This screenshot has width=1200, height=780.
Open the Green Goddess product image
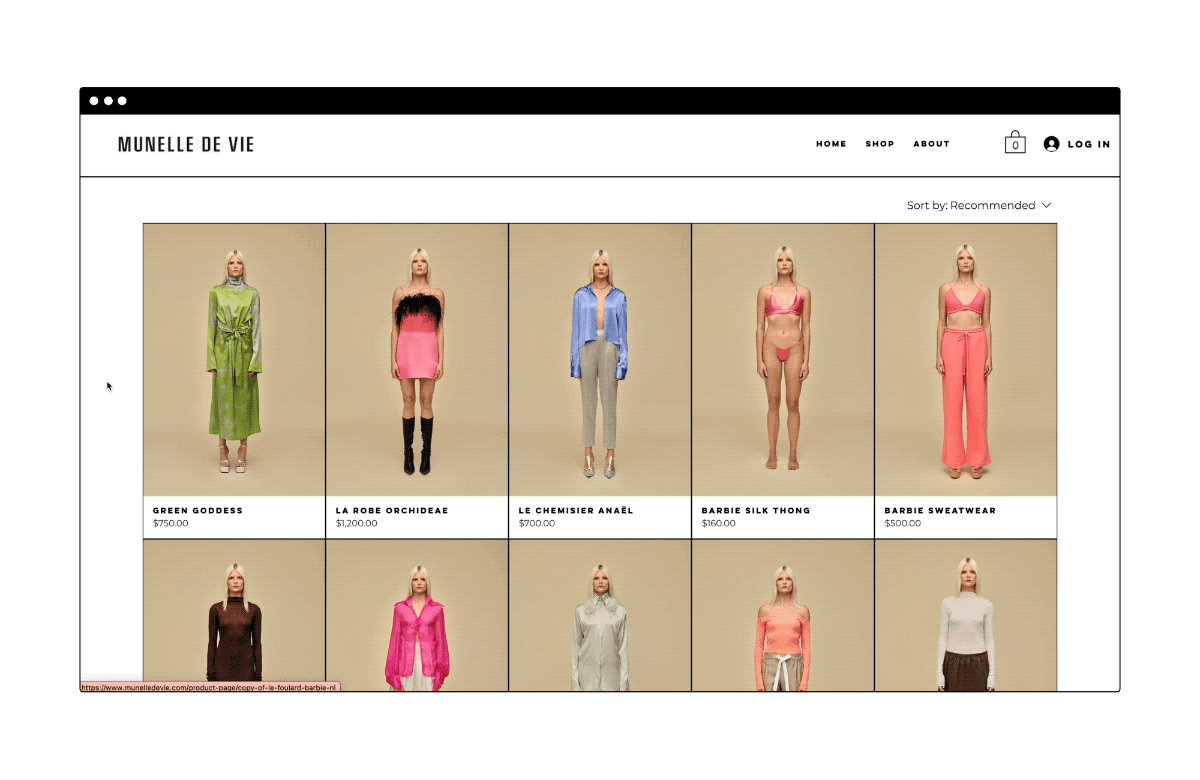(x=234, y=360)
